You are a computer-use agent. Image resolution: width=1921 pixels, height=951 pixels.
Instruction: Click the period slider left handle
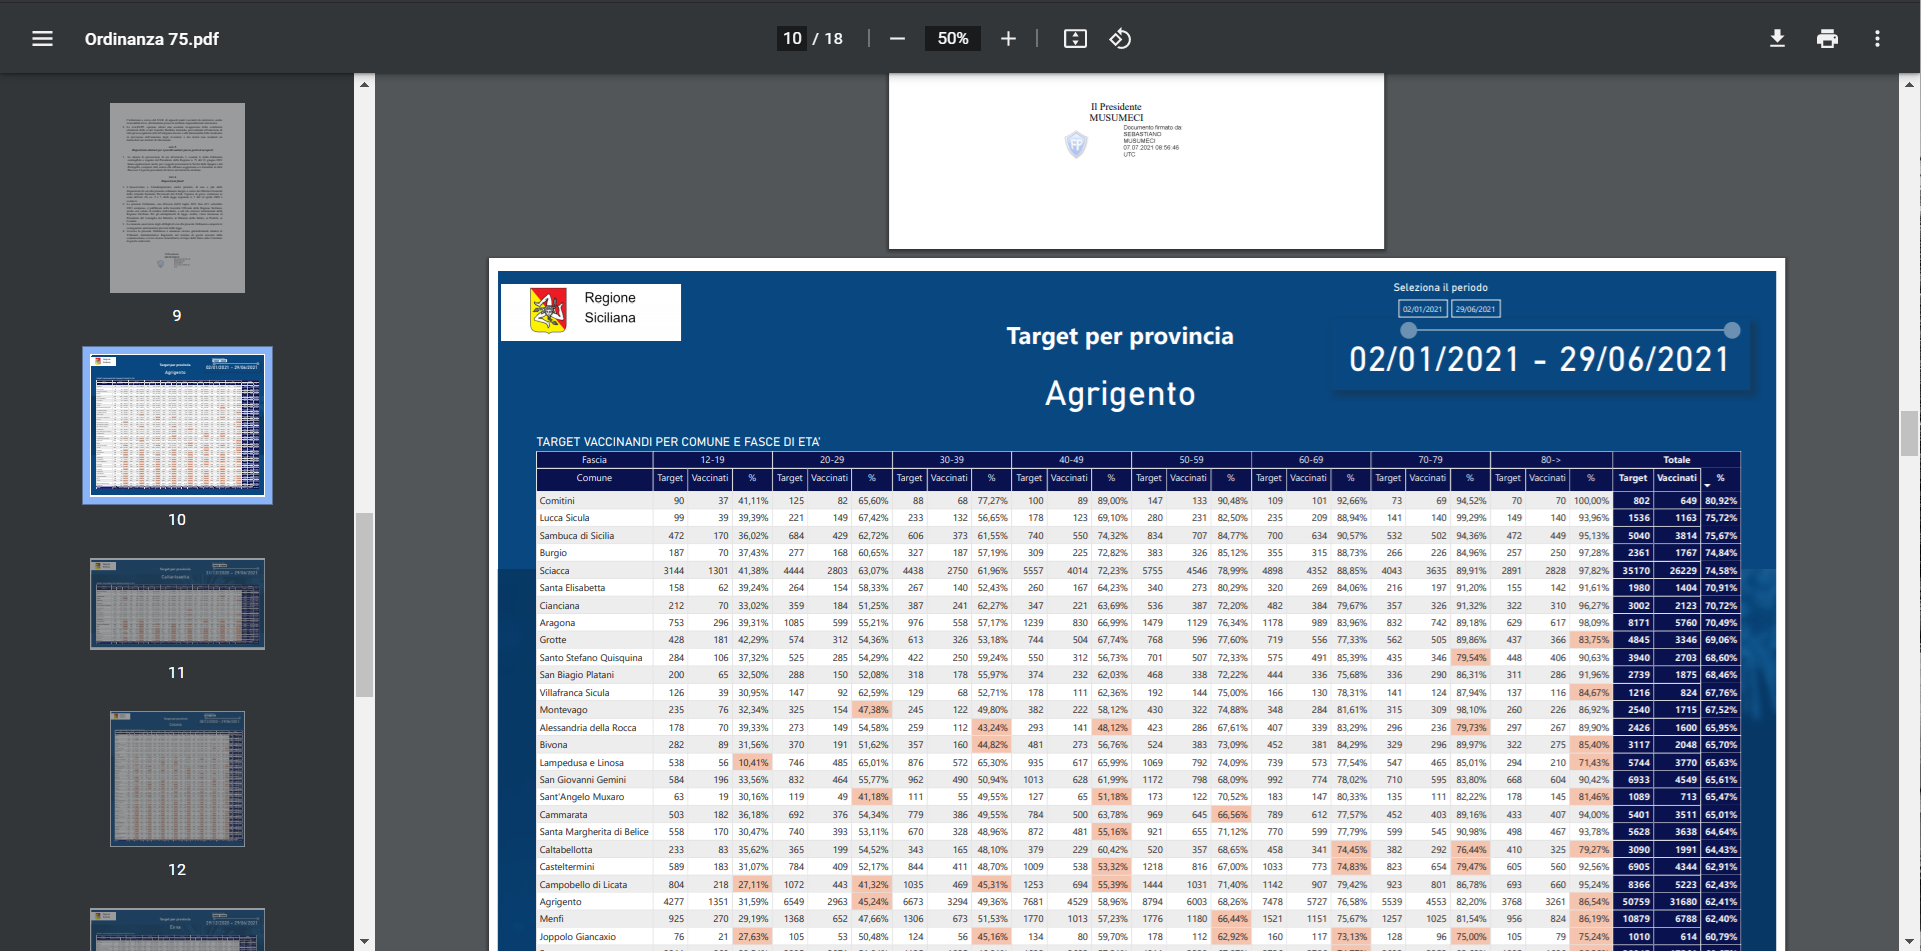click(x=1409, y=330)
